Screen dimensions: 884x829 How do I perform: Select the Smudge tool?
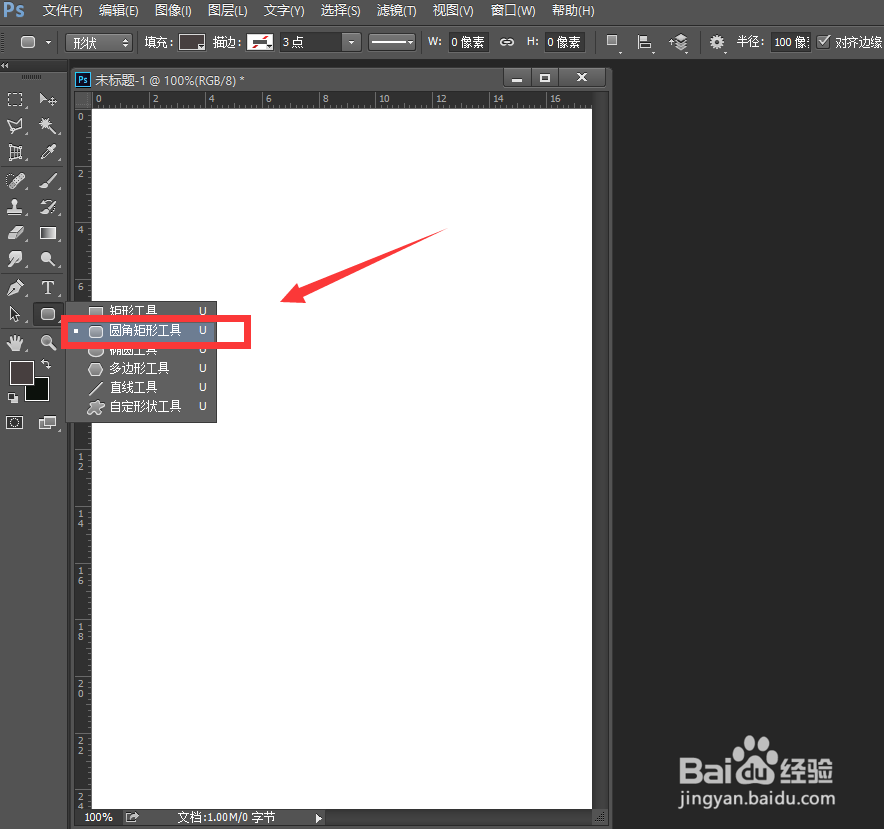(15, 259)
